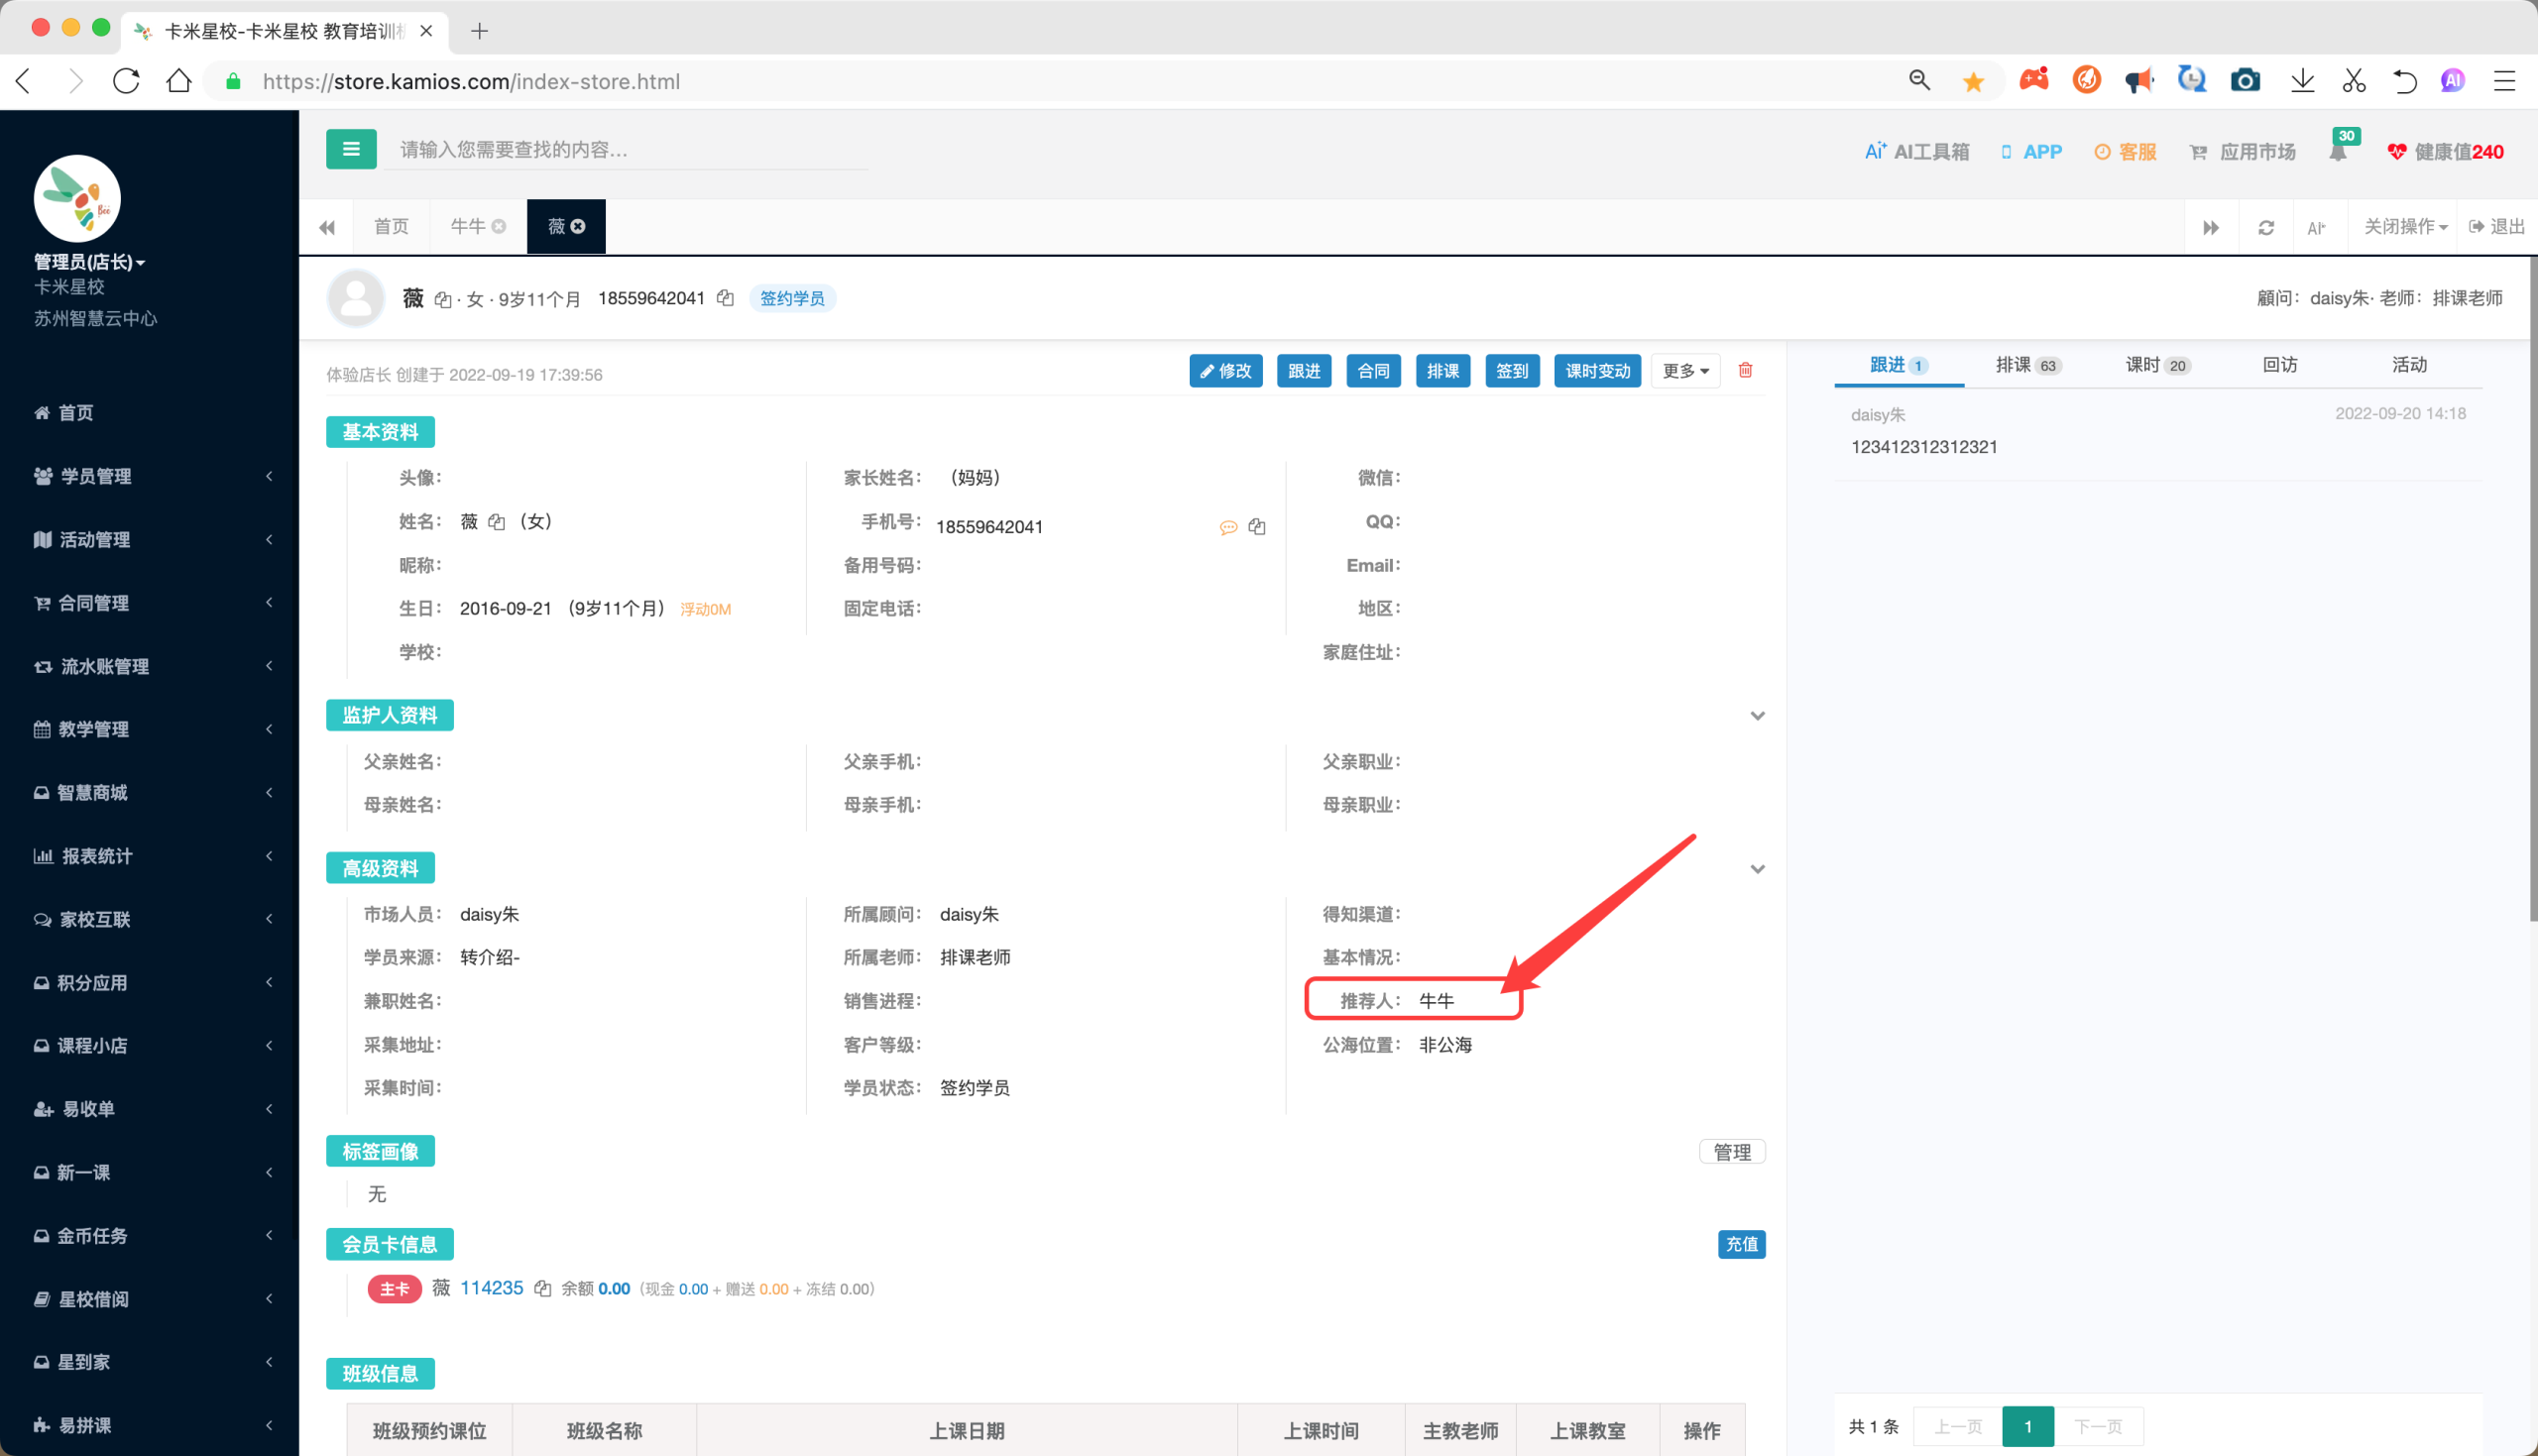The height and width of the screenshot is (1456, 2538).
Task: Open the 关闭操作 dropdown
Action: click(x=2404, y=227)
